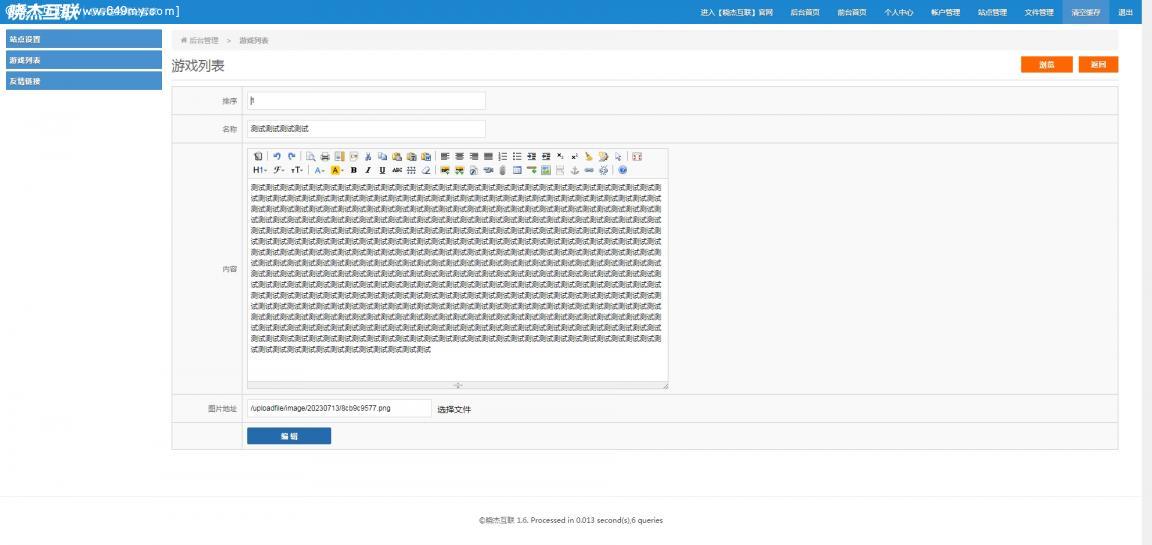Click the scissors cut icon
The height and width of the screenshot is (545, 1152).
[x=368, y=156]
